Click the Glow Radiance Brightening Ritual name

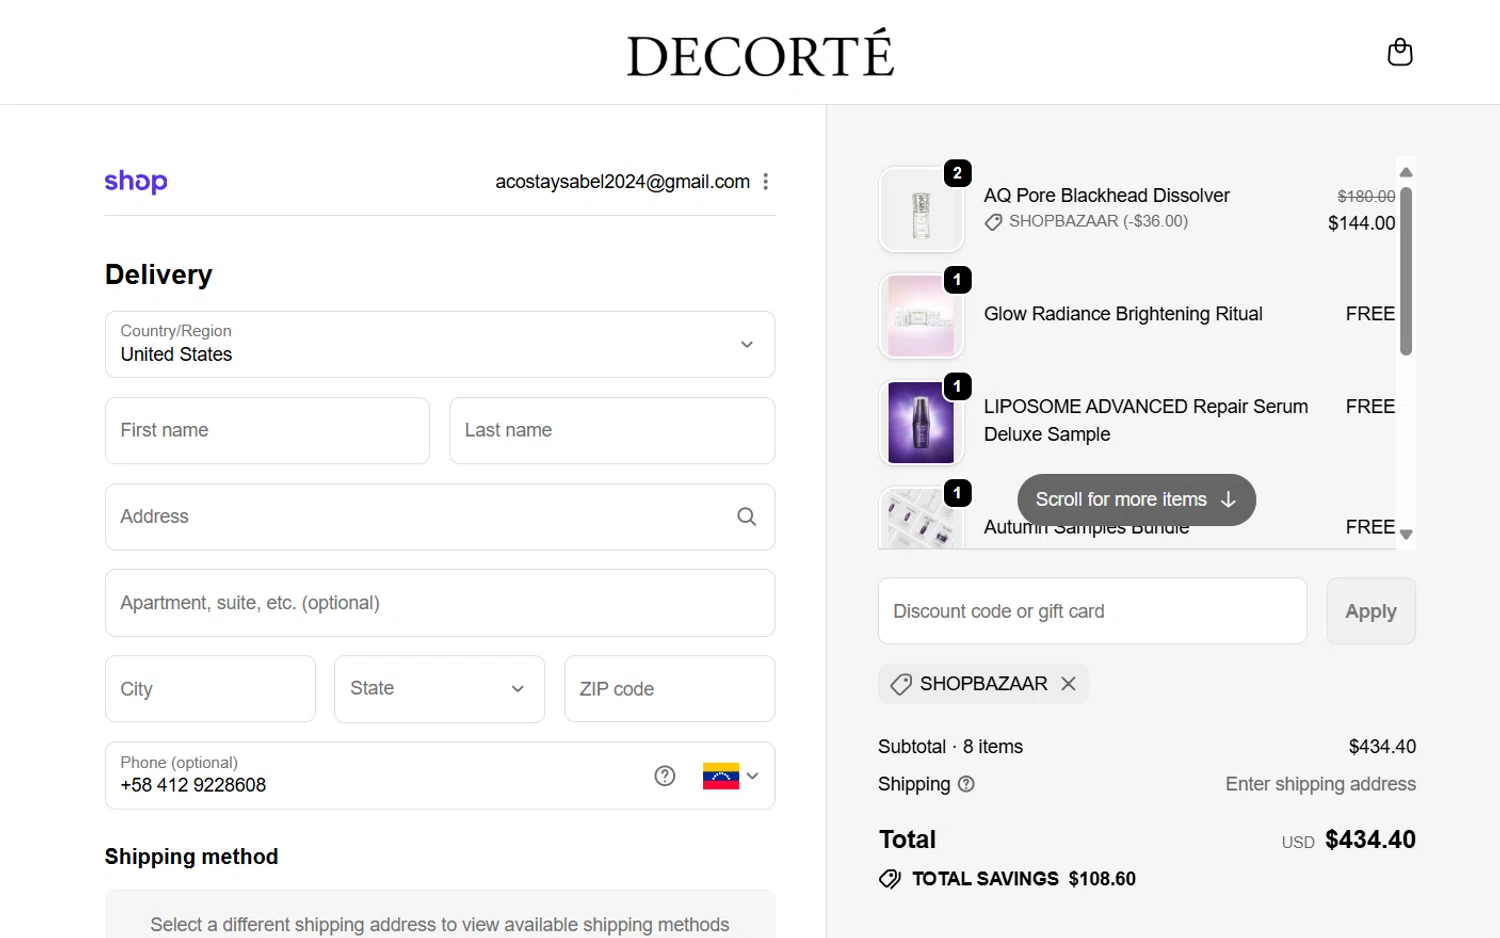coord(1123,314)
